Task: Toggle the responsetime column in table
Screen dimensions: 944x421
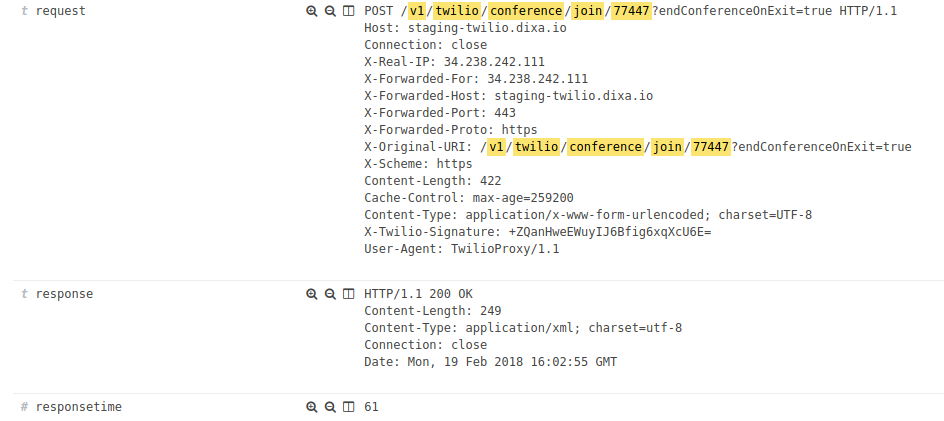Action: (x=349, y=407)
